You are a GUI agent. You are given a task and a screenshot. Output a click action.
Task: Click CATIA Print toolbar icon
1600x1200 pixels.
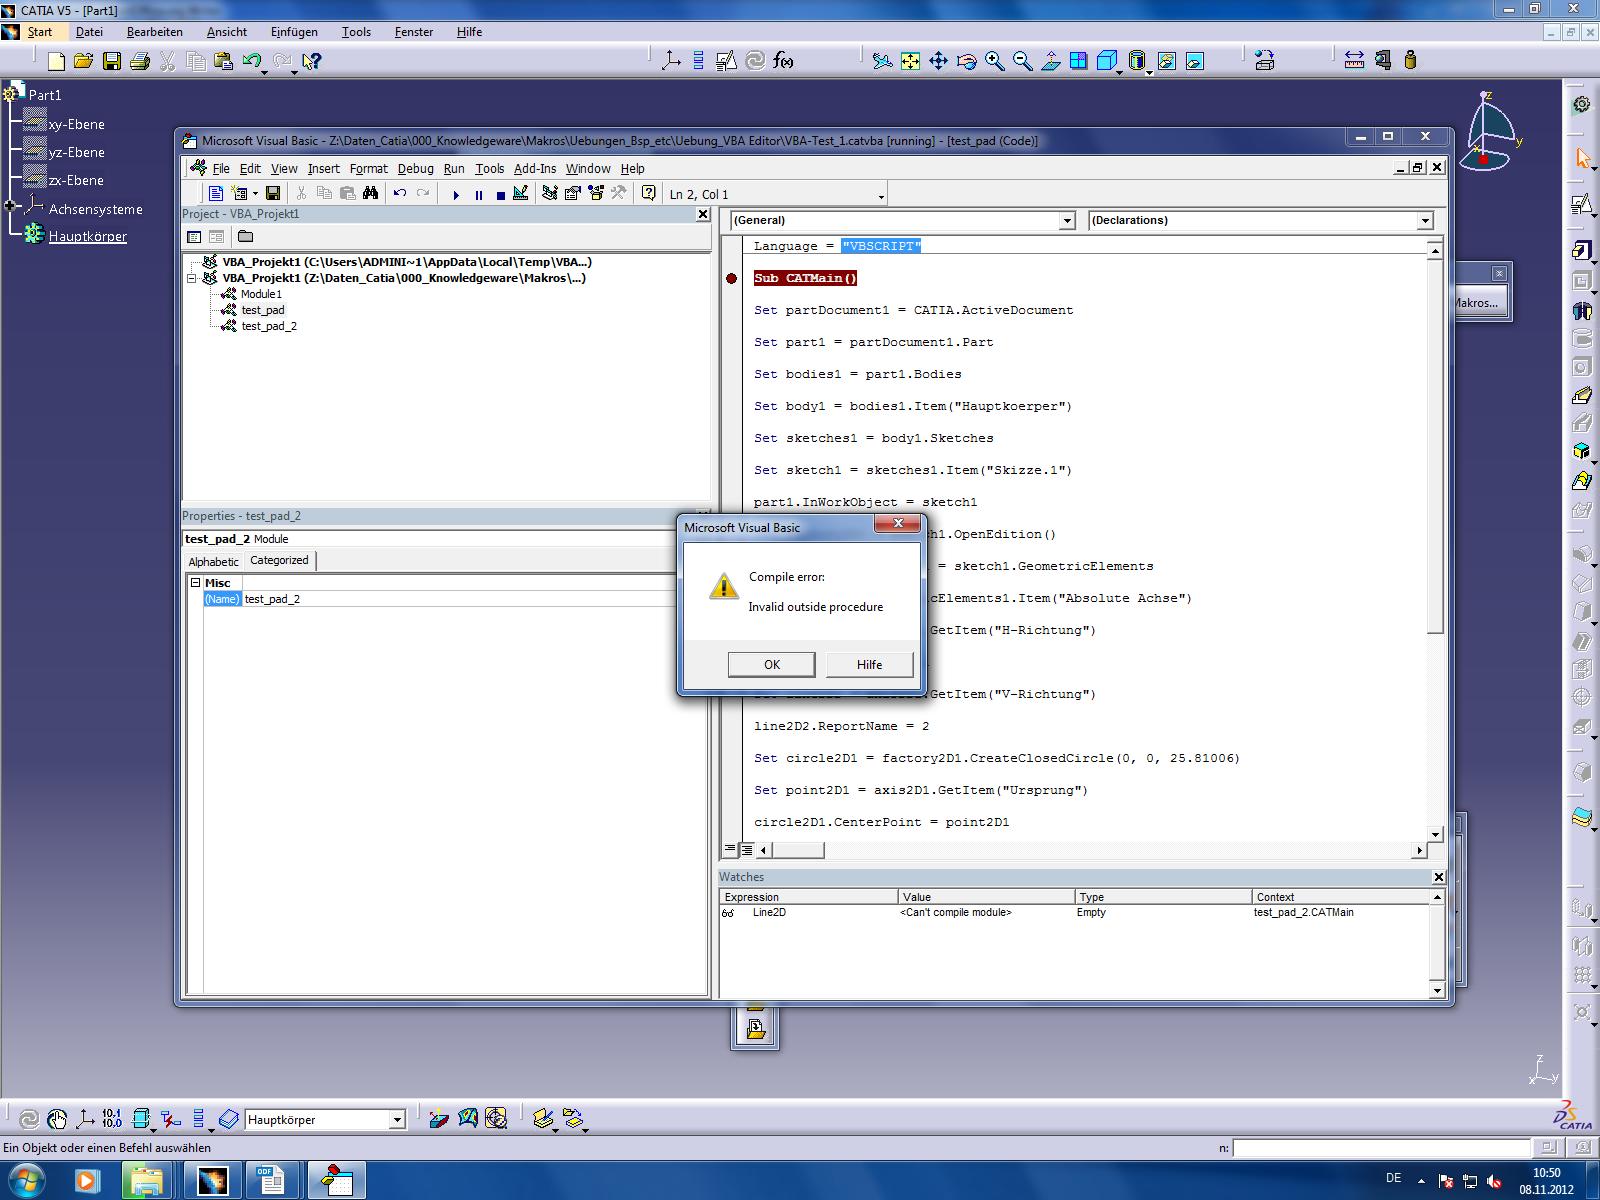coord(139,61)
